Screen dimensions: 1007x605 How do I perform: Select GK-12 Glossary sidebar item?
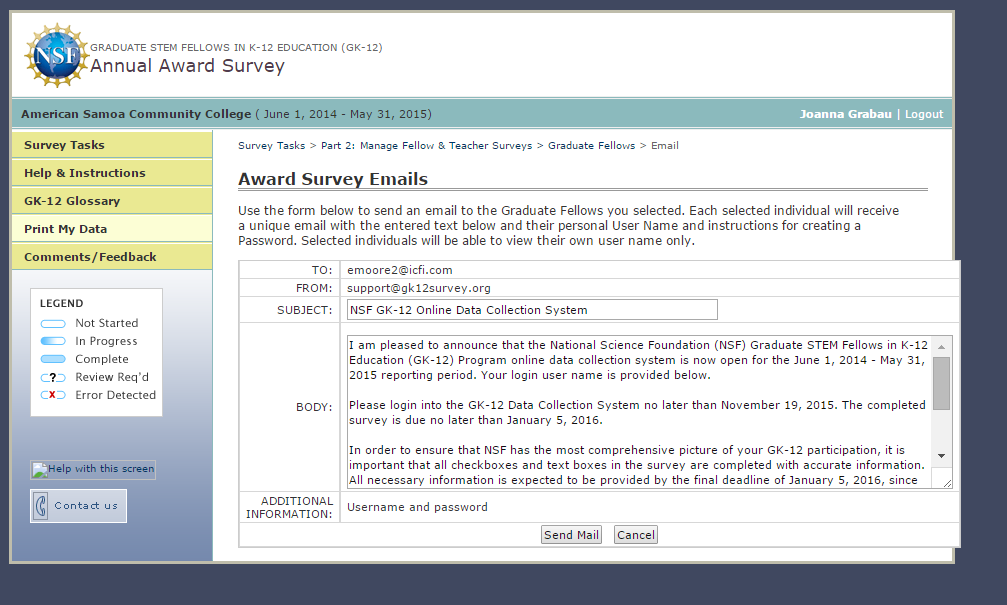(x=72, y=201)
